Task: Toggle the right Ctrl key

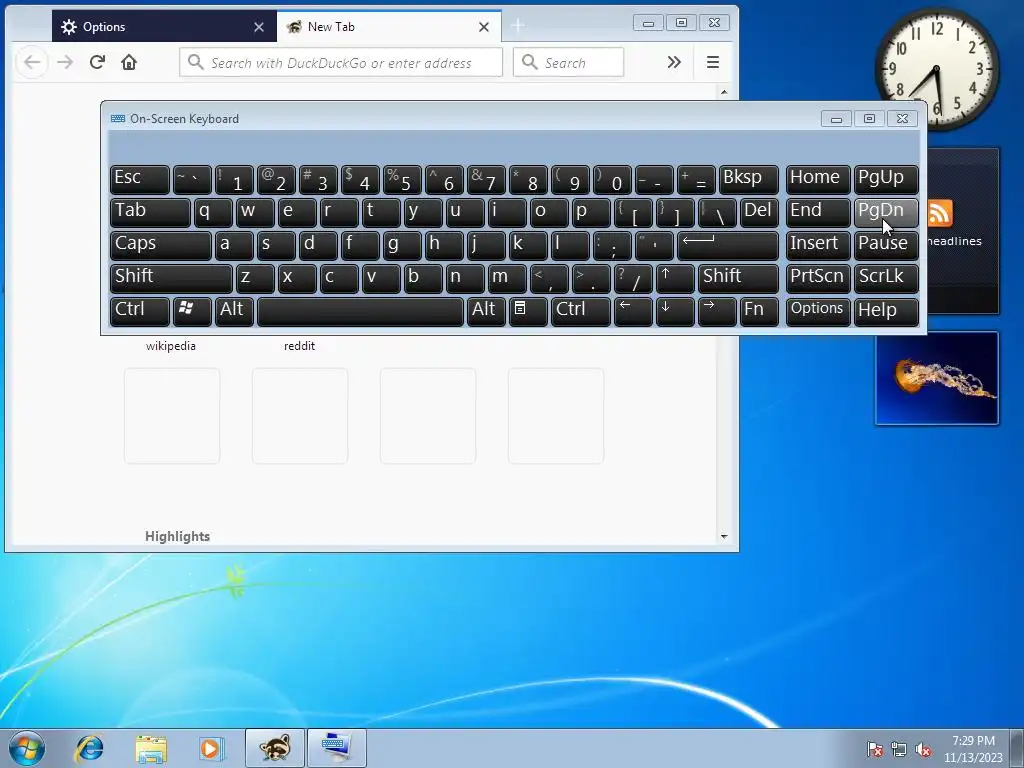Action: click(581, 311)
